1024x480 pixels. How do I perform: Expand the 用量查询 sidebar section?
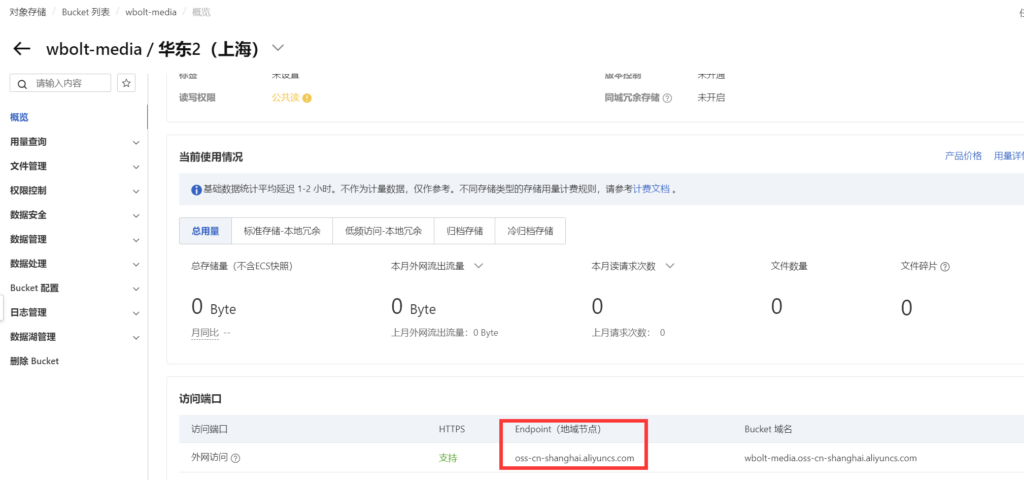click(136, 142)
